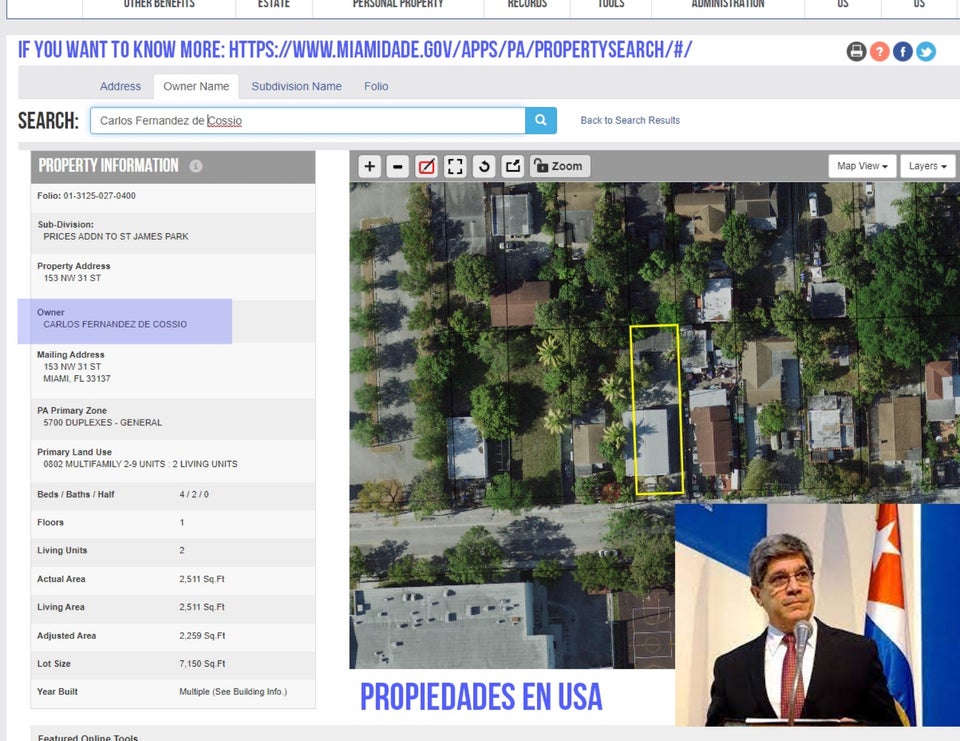Viewport: 960px width, 741px height.
Task: Open help via orange question mark icon
Action: click(x=879, y=52)
